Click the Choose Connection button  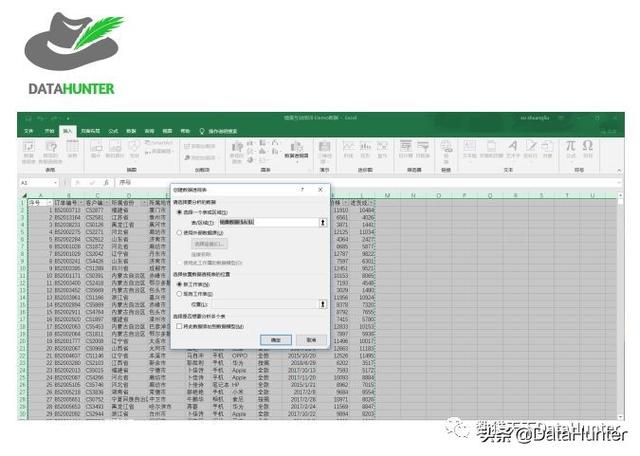pos(209,244)
